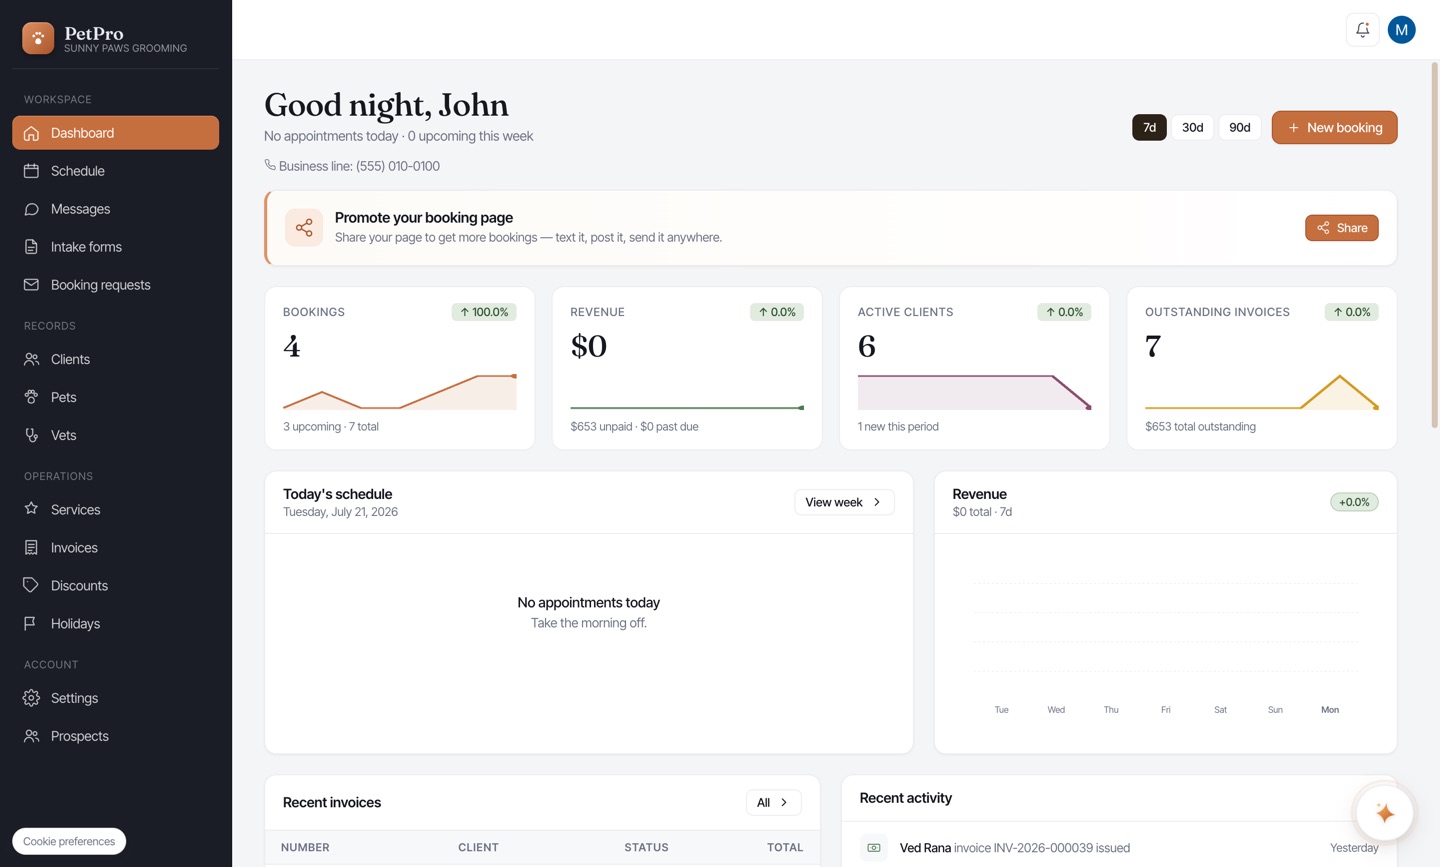
Task: Open View week in Today's schedule
Action: [844, 502]
